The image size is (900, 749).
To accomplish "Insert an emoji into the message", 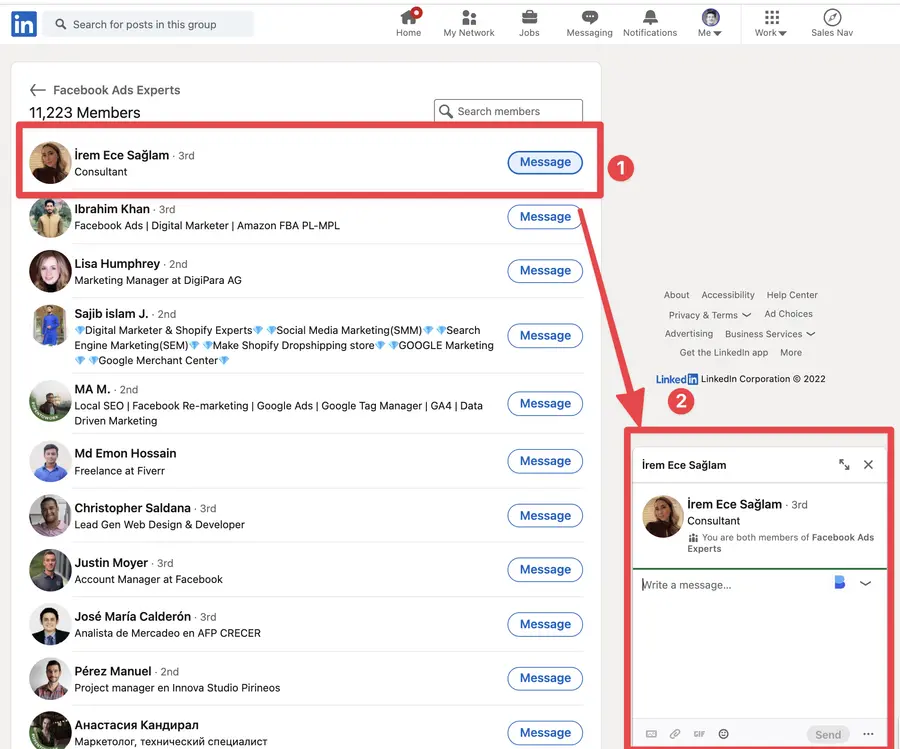I will pos(723,733).
